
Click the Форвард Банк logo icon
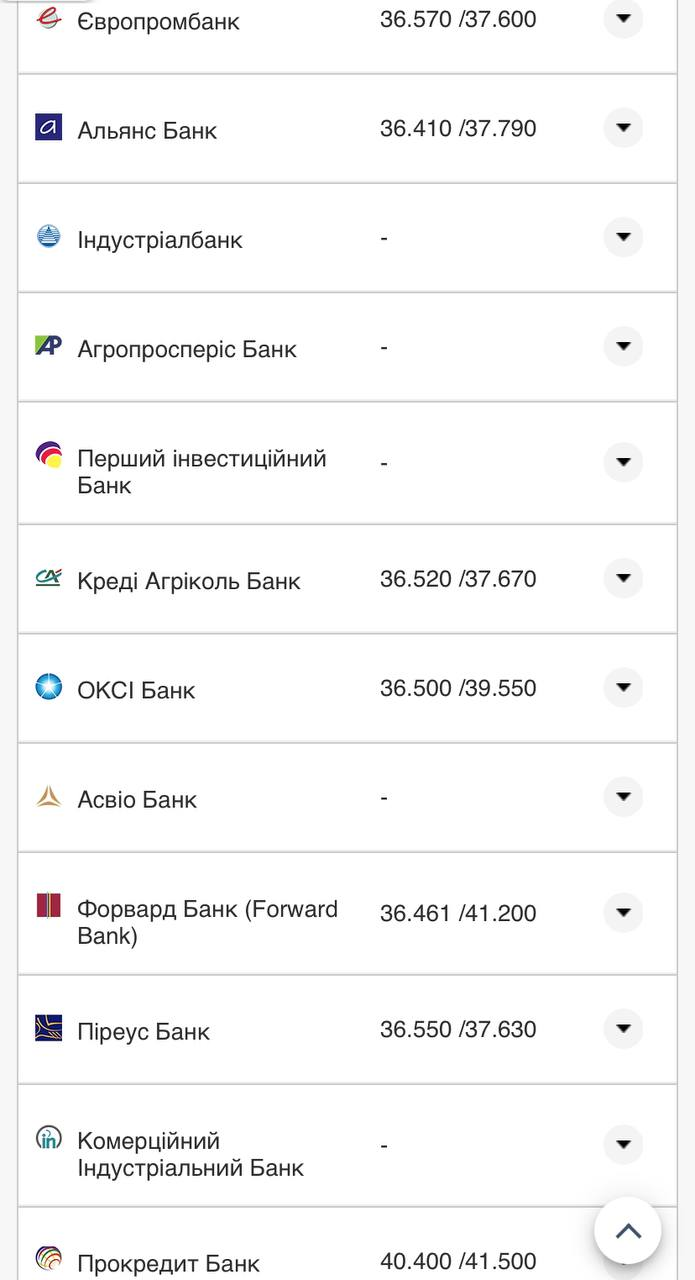point(48,906)
